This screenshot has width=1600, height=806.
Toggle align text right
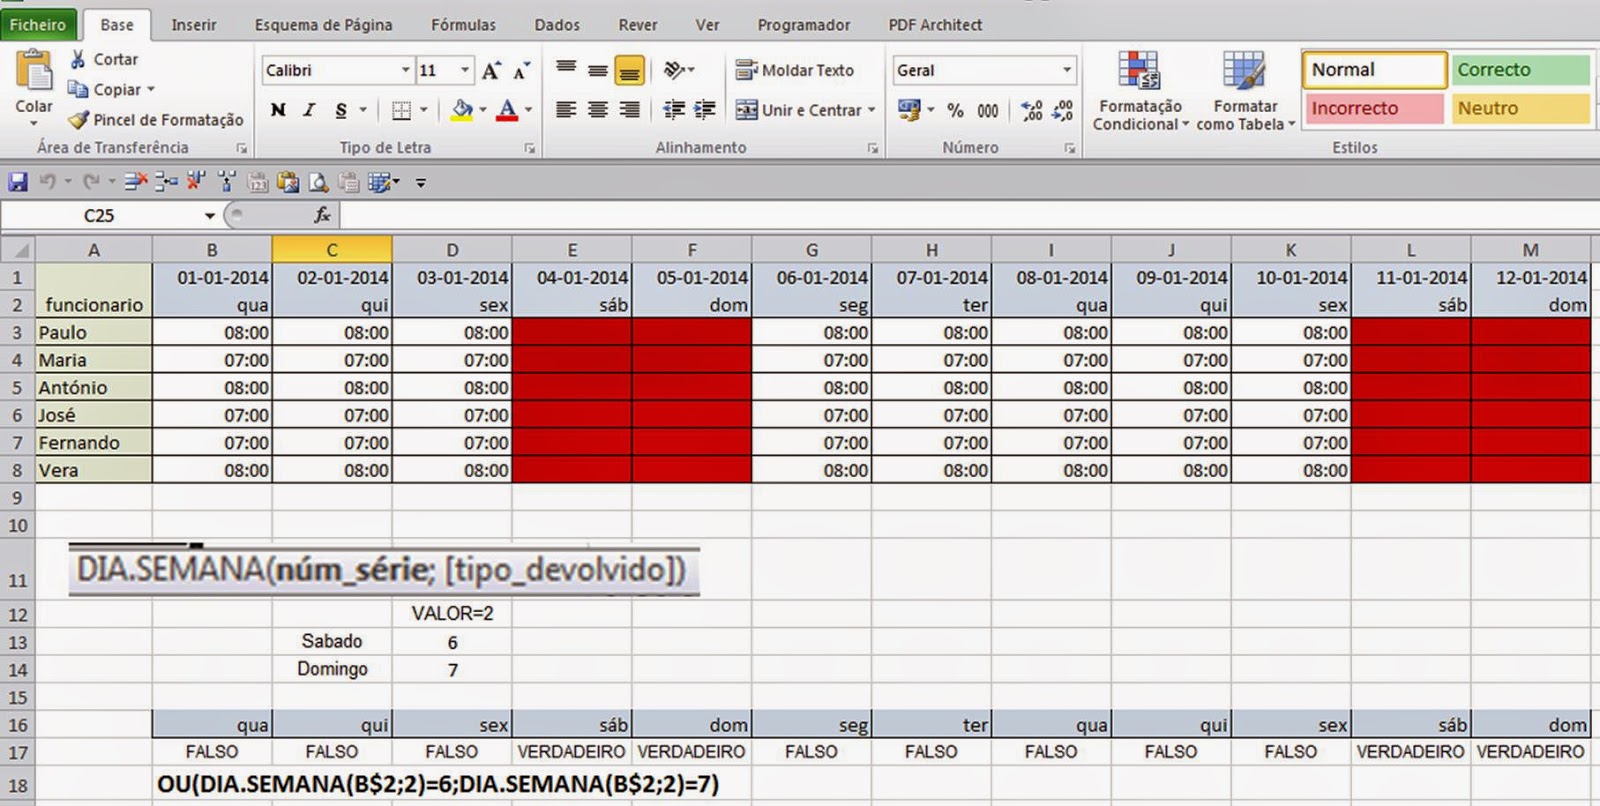pyautogui.click(x=629, y=110)
